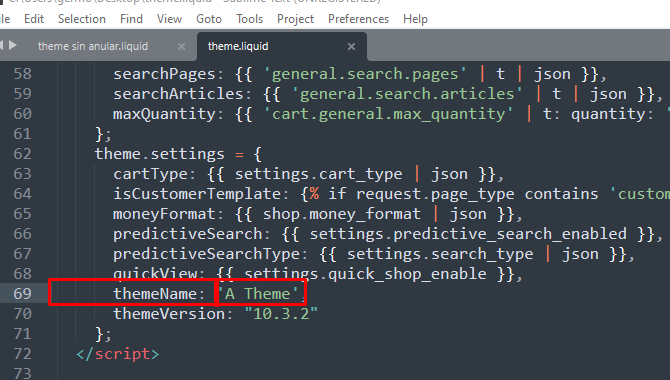The width and height of the screenshot is (670, 380).
Task: Open the Project menu
Action: coord(295,19)
